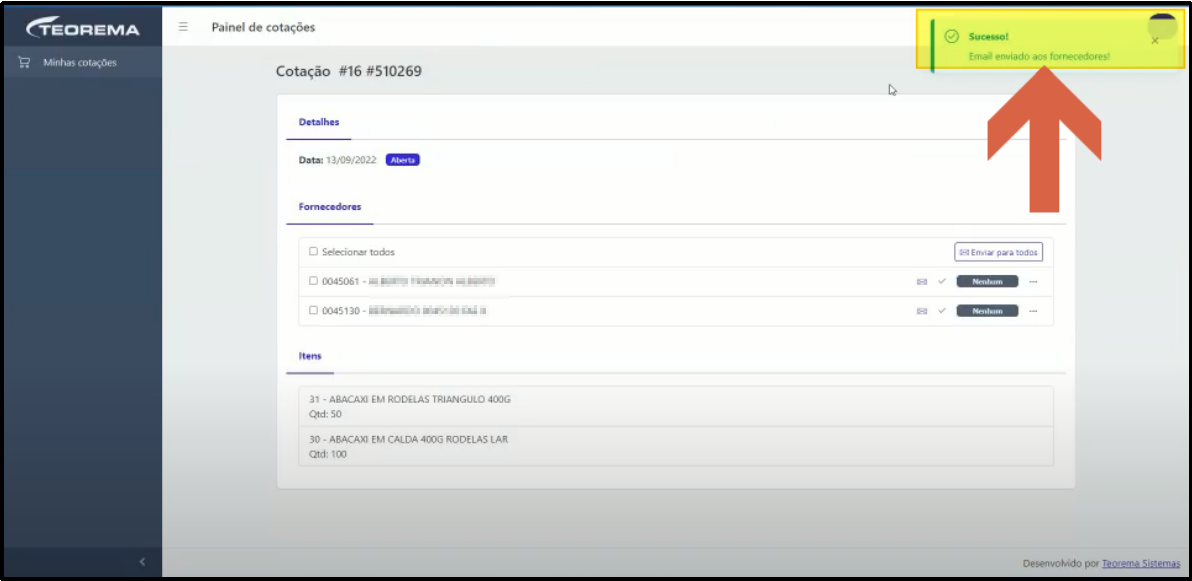Click the Qtd: 50 quantity text

(324, 414)
